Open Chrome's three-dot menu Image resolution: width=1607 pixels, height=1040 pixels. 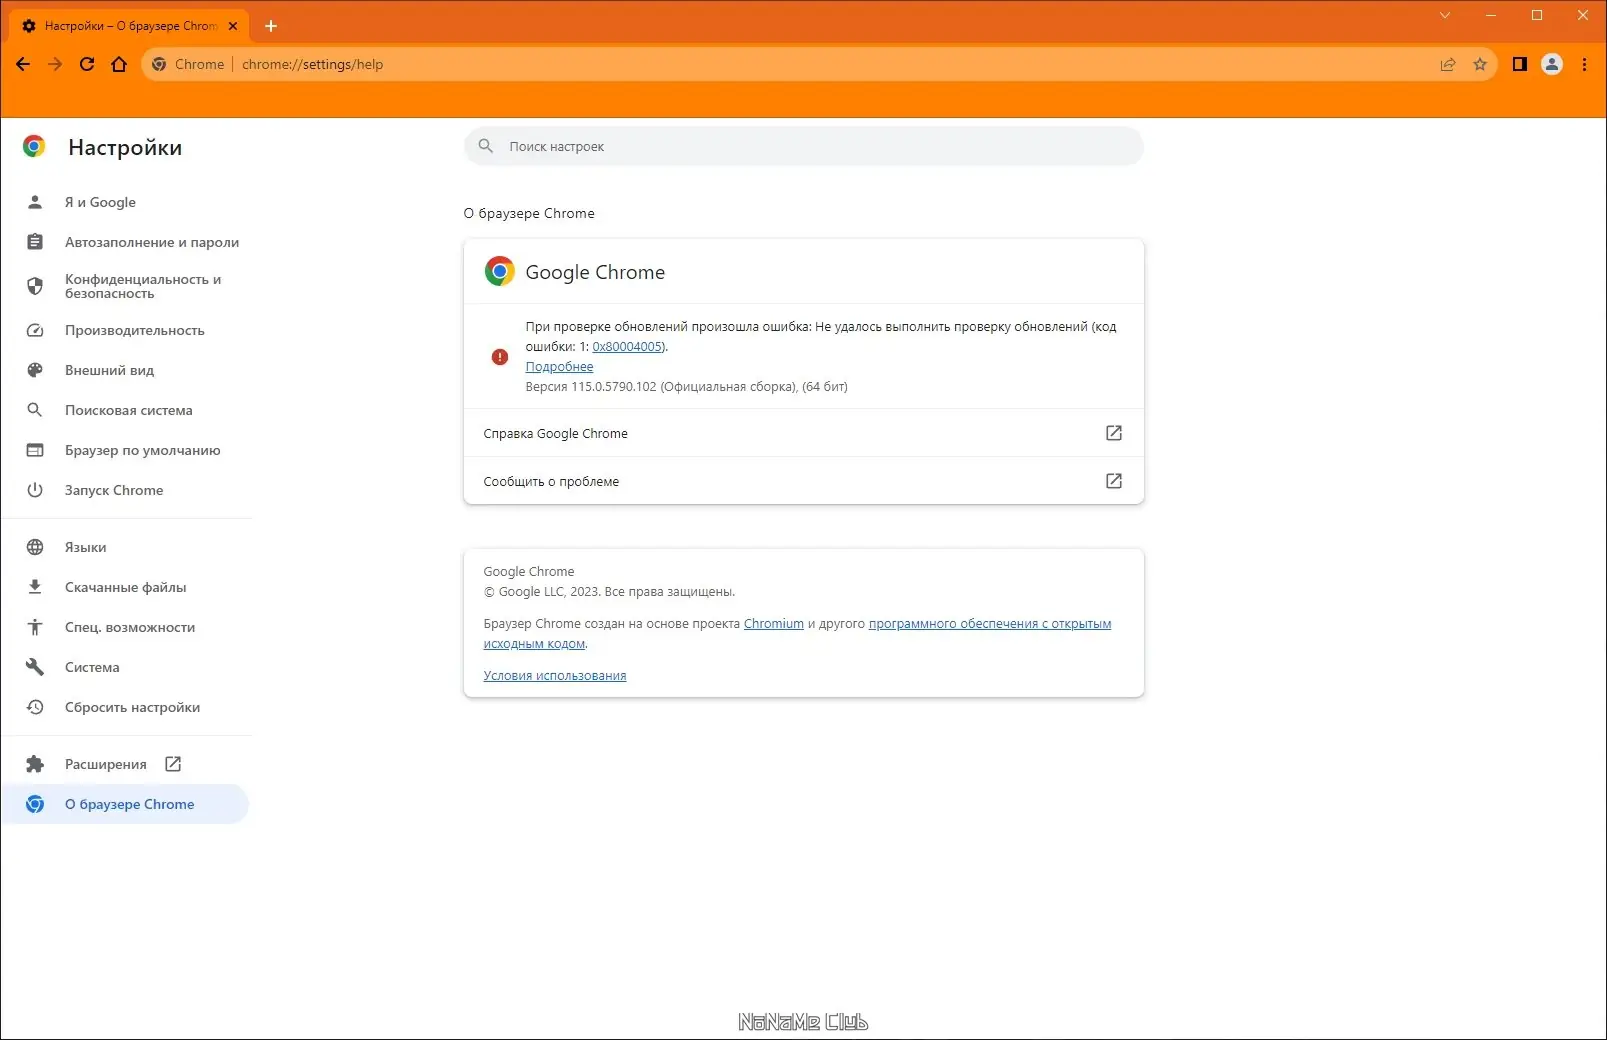click(1584, 64)
